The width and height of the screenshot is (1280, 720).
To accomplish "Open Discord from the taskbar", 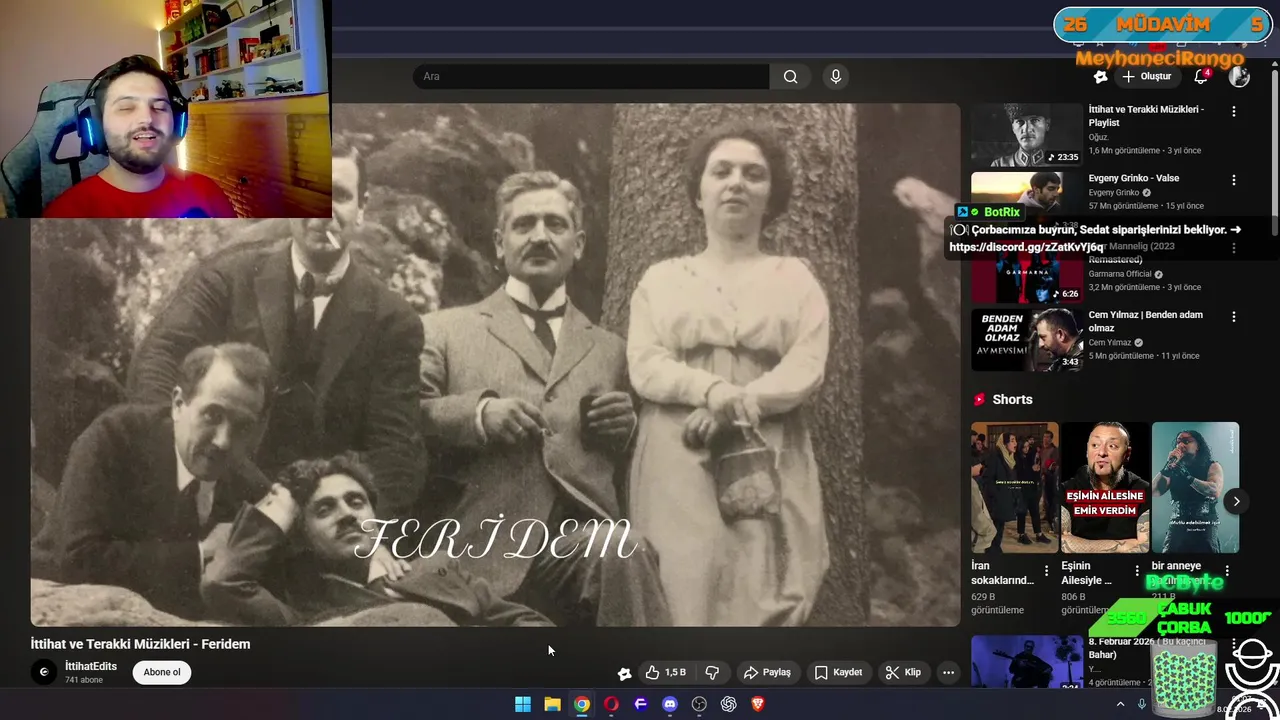I will click(670, 704).
